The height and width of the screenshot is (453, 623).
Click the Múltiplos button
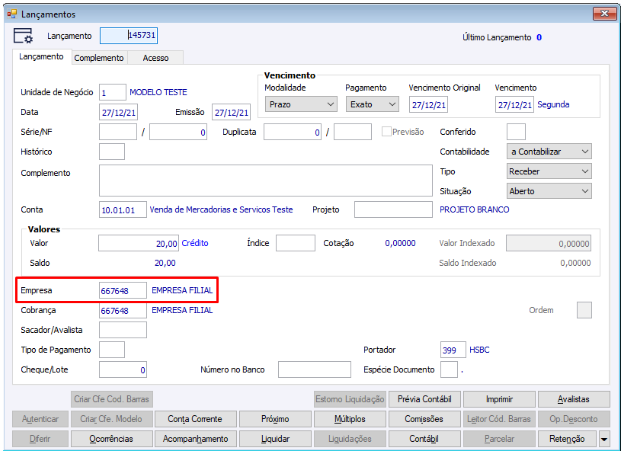[x=350, y=419]
